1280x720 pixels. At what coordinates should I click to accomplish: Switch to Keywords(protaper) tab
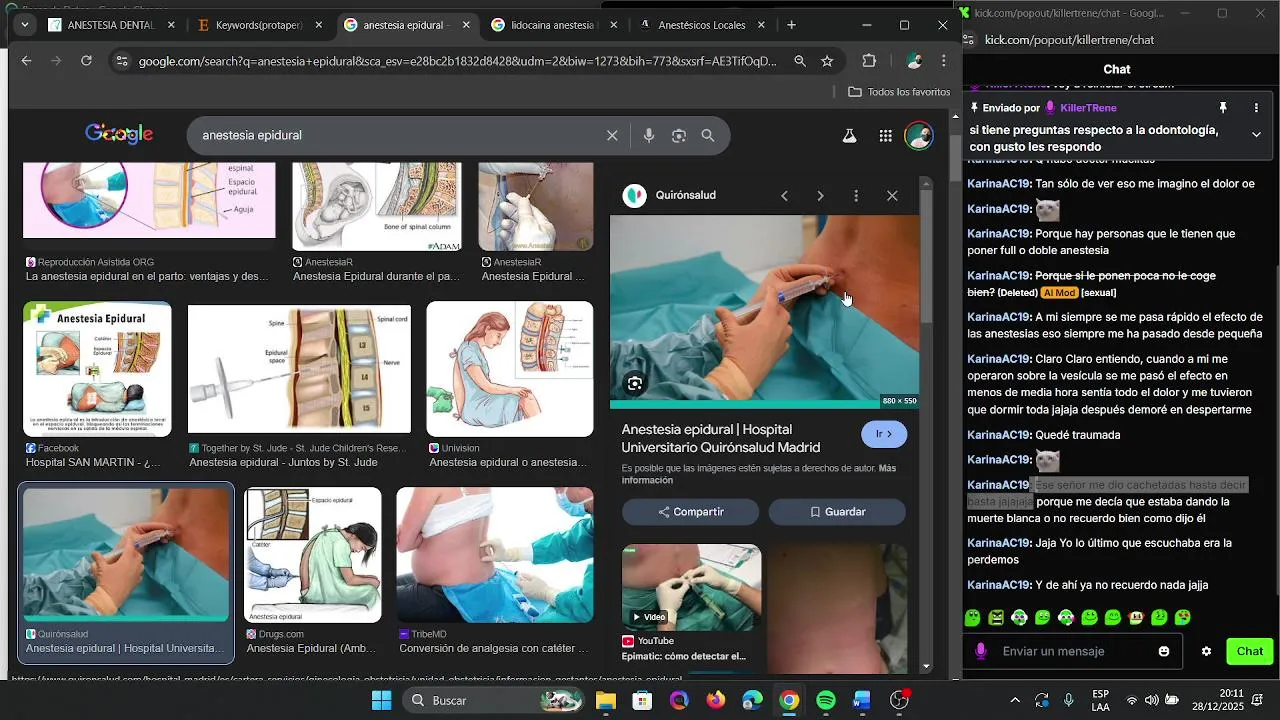(259, 25)
